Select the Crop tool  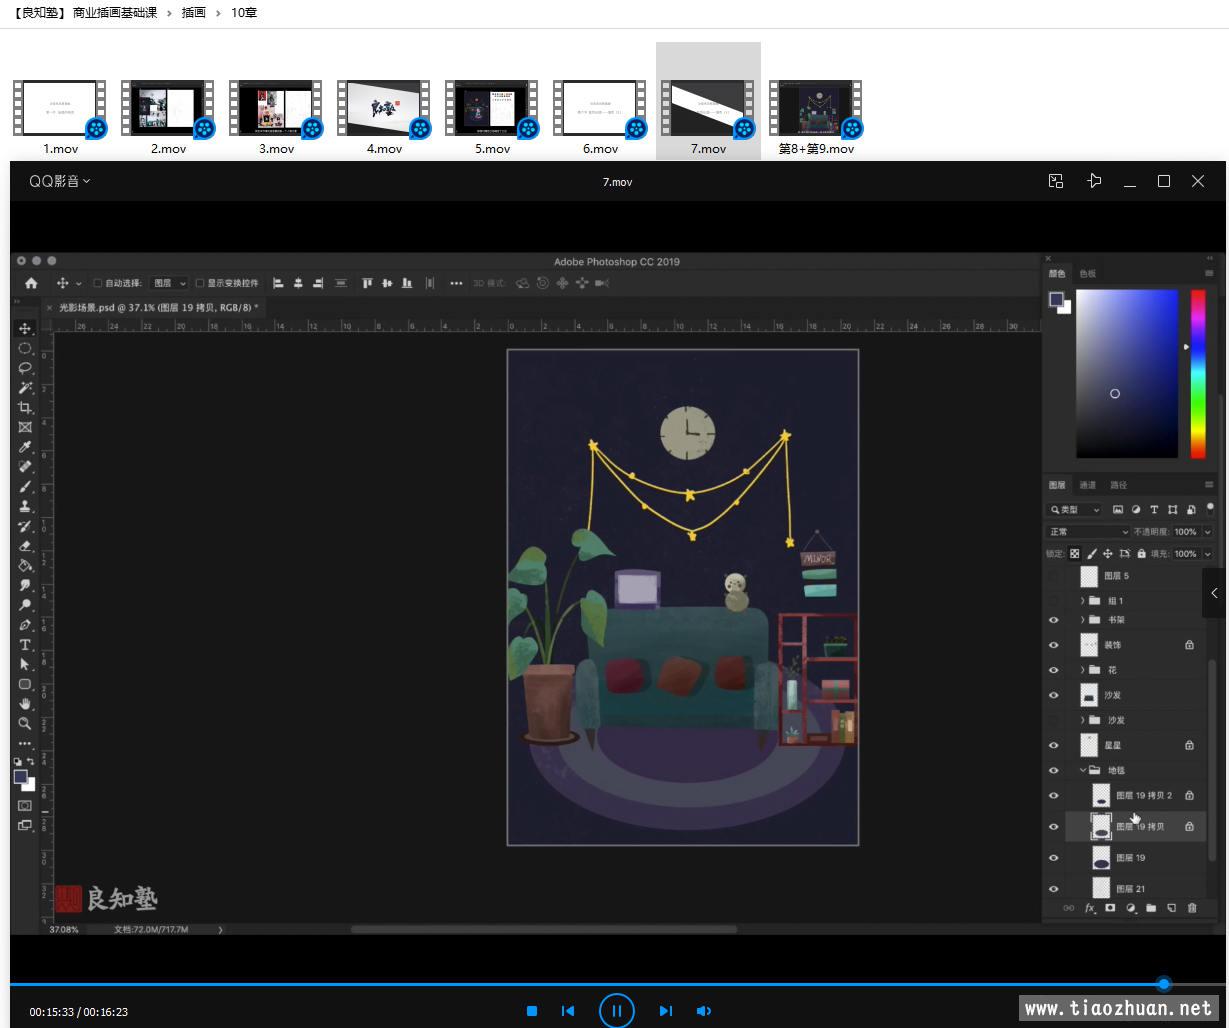25,408
